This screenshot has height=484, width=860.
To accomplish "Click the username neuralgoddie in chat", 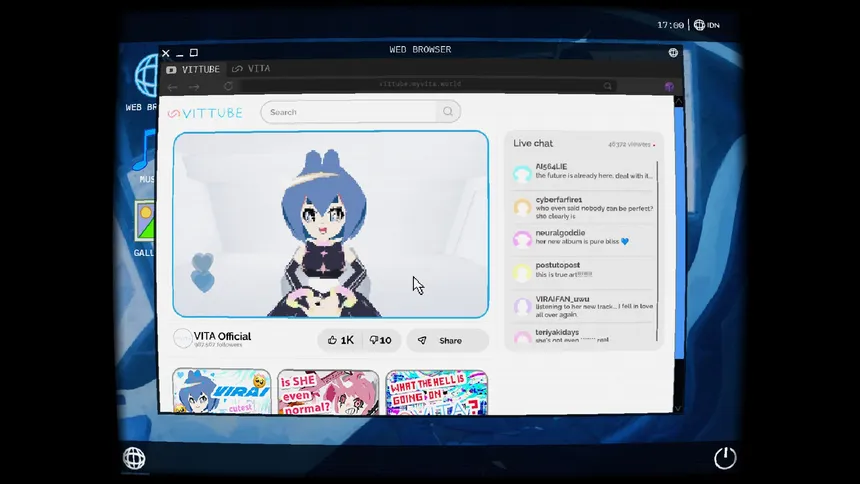I will [x=561, y=233].
